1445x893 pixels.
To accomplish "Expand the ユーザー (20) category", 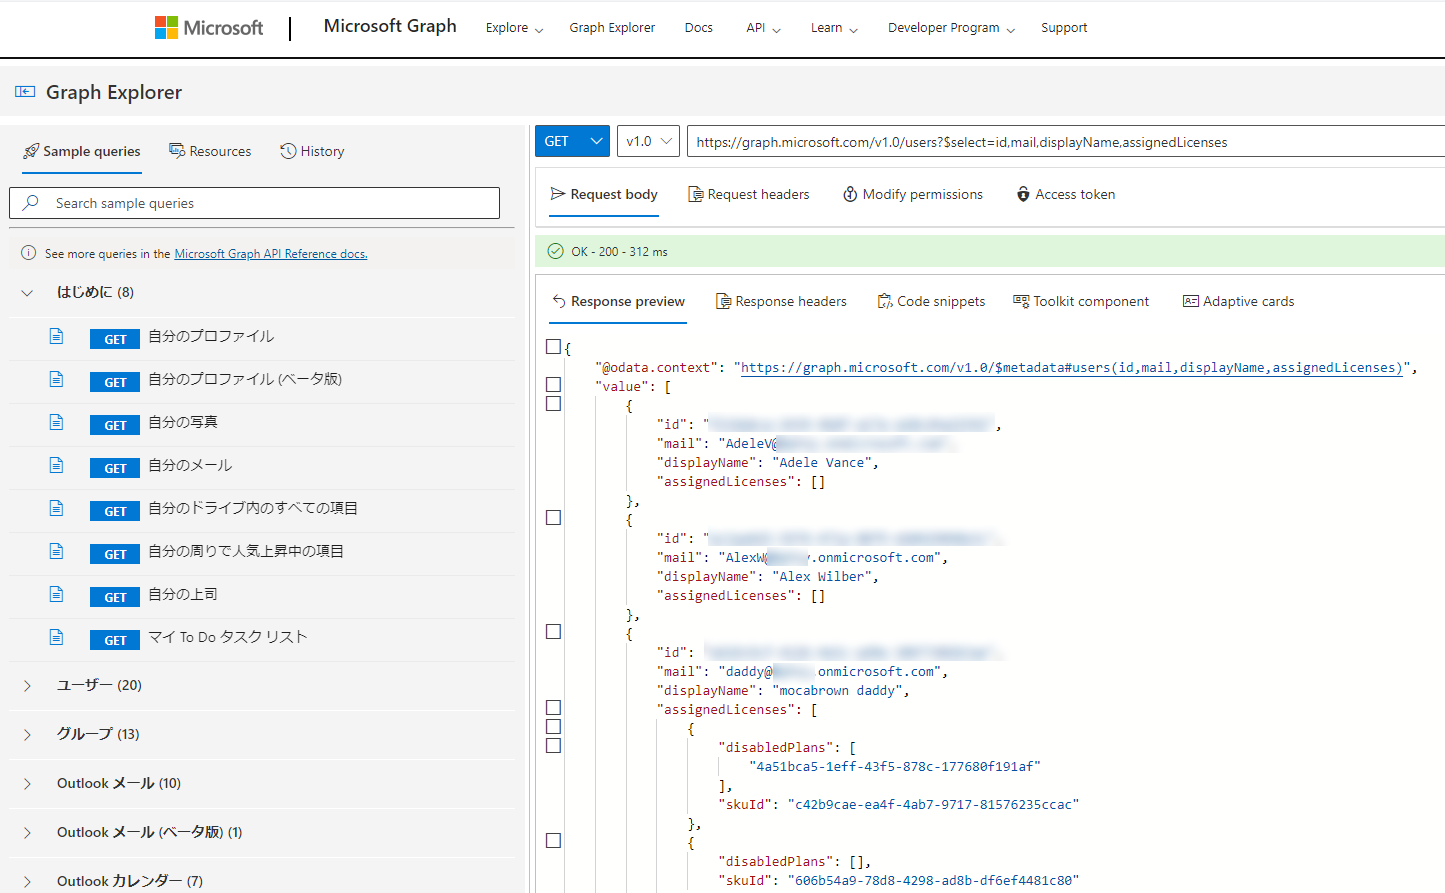I will point(27,686).
